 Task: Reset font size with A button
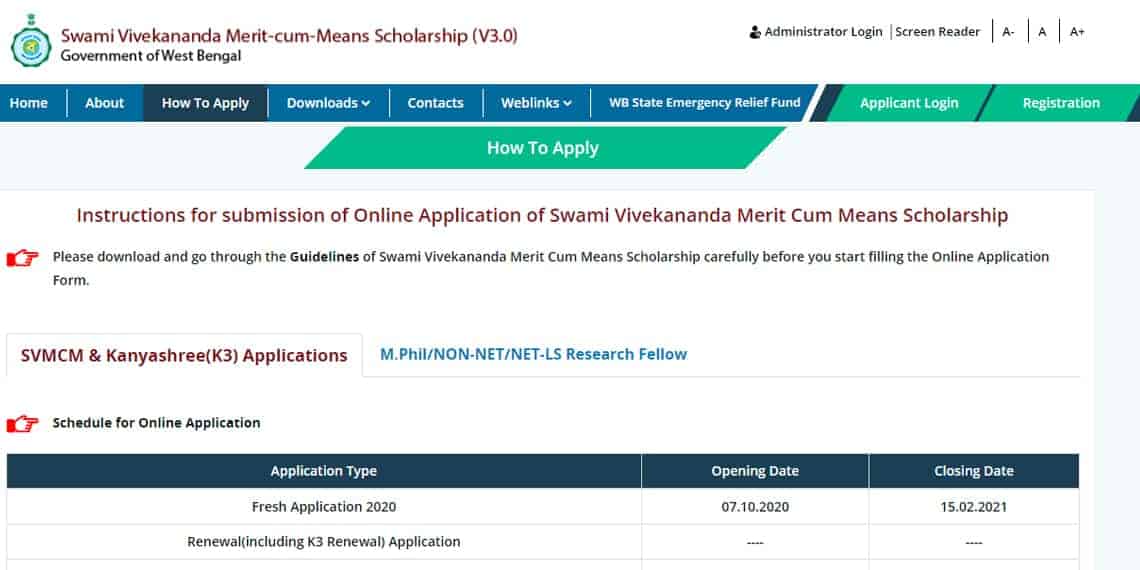(x=1042, y=32)
